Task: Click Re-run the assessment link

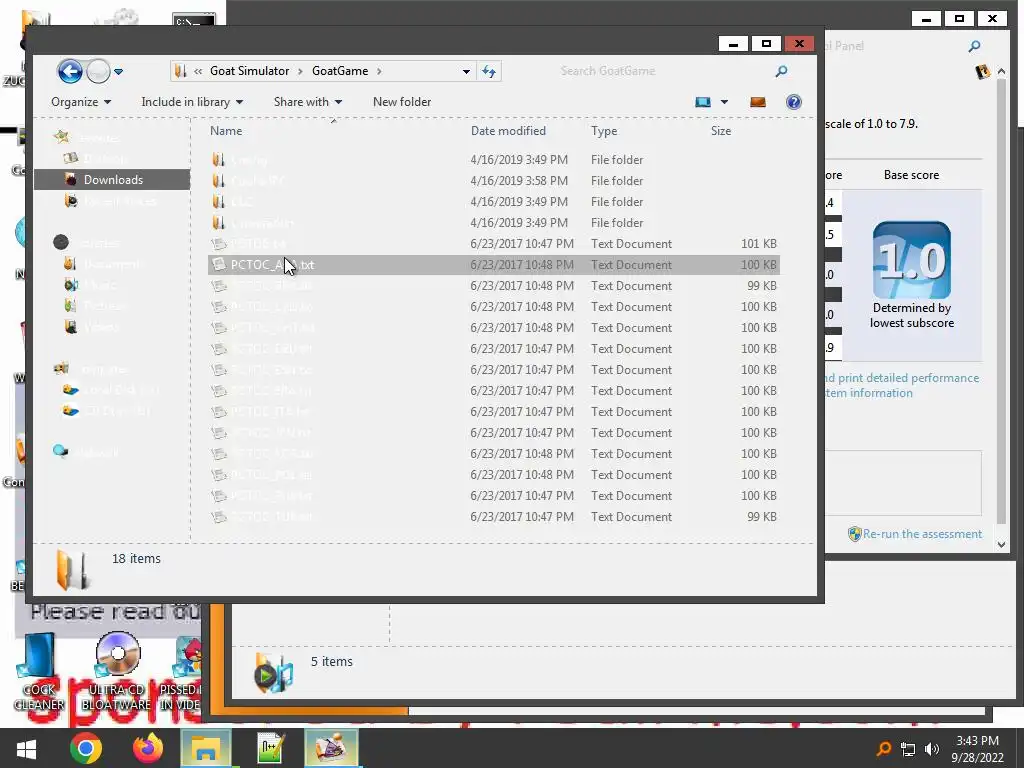Action: pos(922,534)
